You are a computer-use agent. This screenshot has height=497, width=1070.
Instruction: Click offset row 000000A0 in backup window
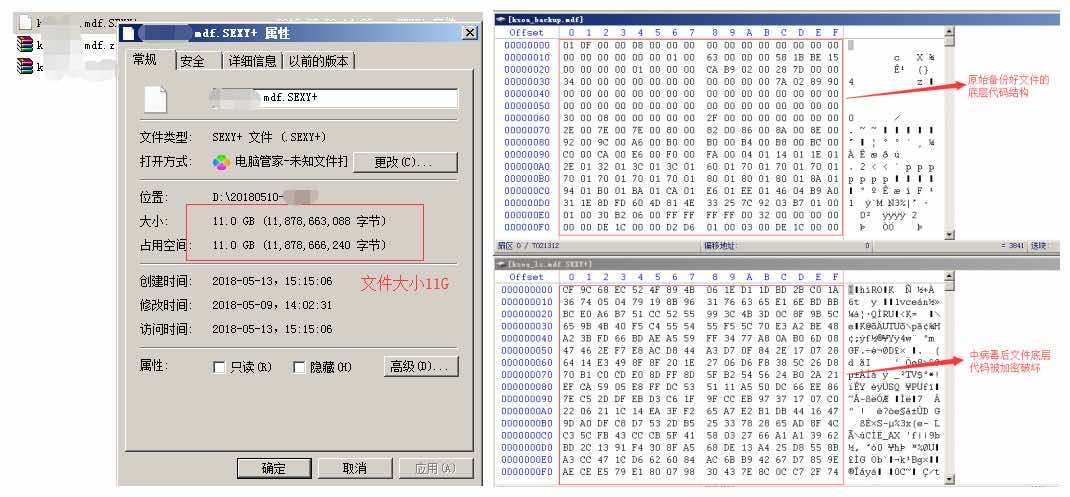[527, 167]
